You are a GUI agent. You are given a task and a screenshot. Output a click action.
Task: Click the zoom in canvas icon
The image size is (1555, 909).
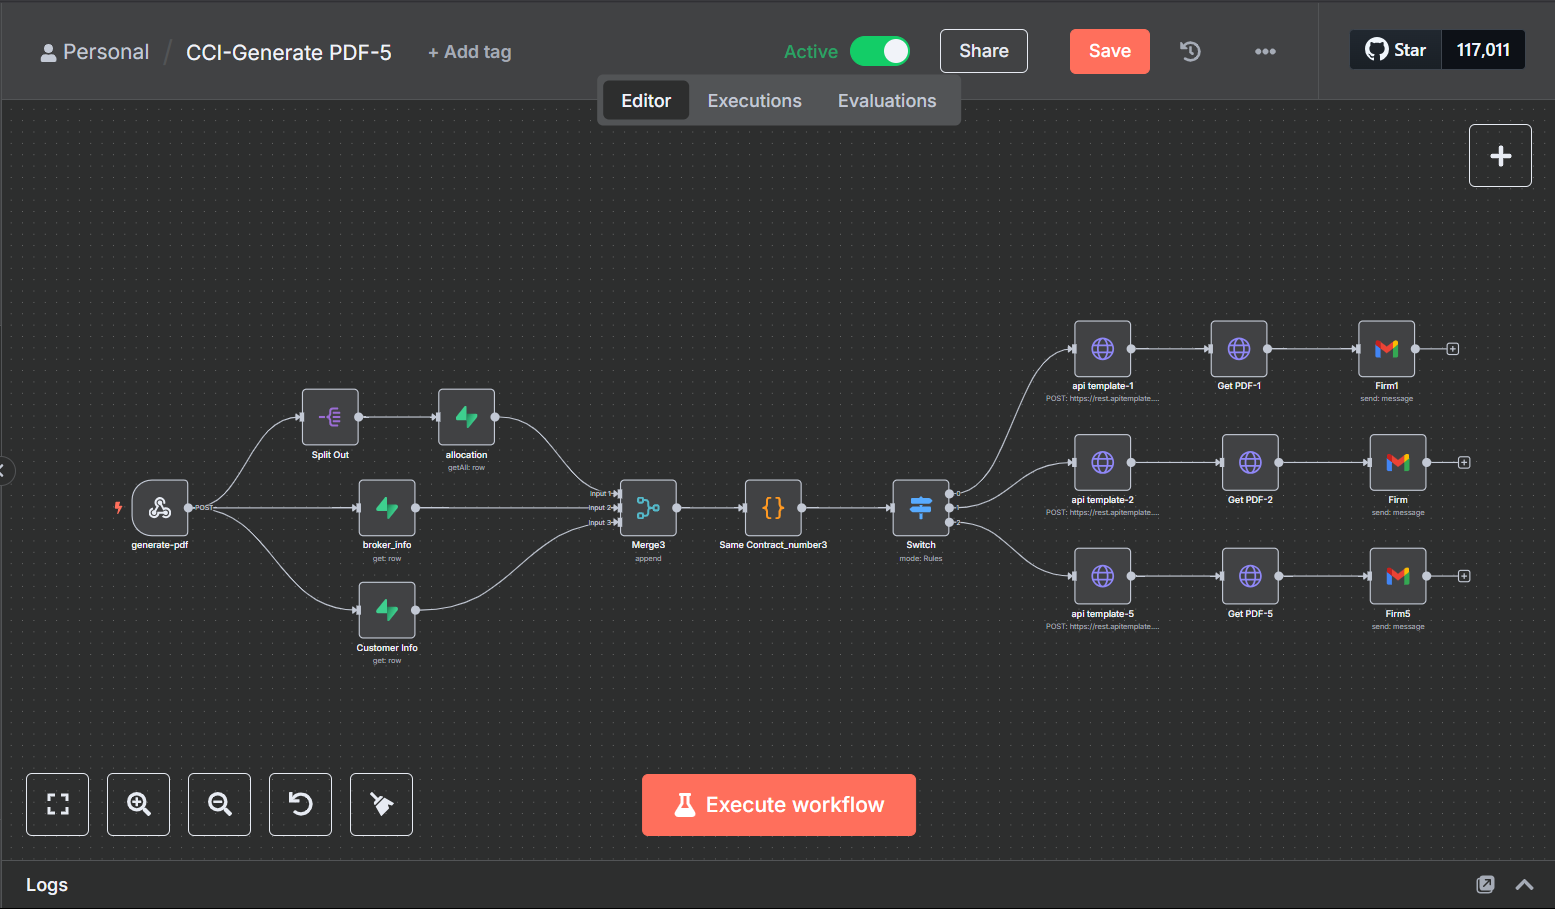[139, 804]
